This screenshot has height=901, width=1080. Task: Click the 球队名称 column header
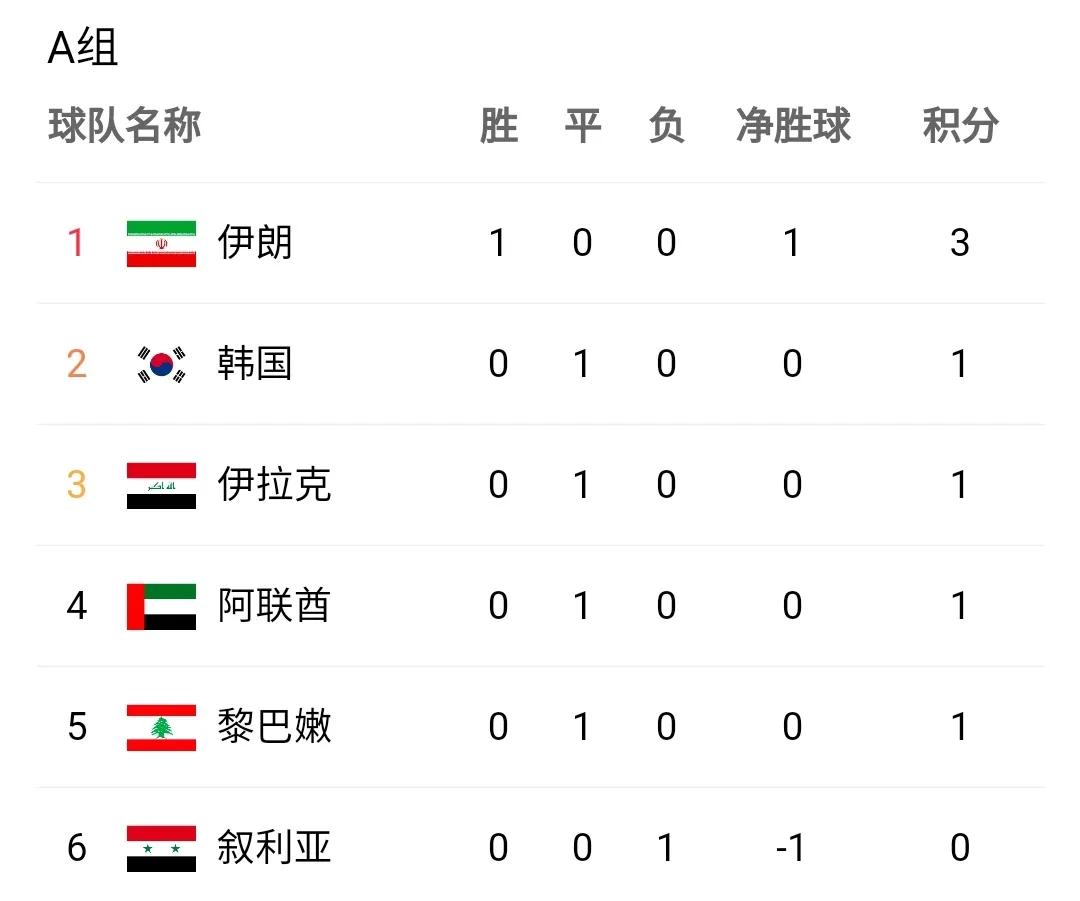(x=125, y=126)
